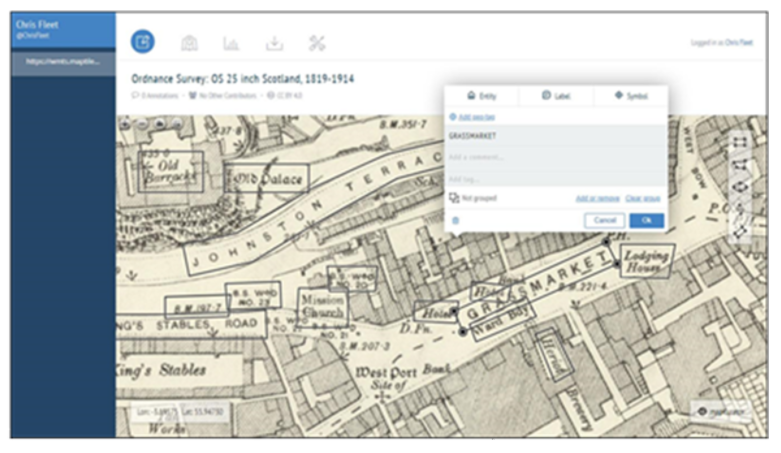The height and width of the screenshot is (453, 781).
Task: Switch to the Symbol tab
Action: tap(631, 96)
